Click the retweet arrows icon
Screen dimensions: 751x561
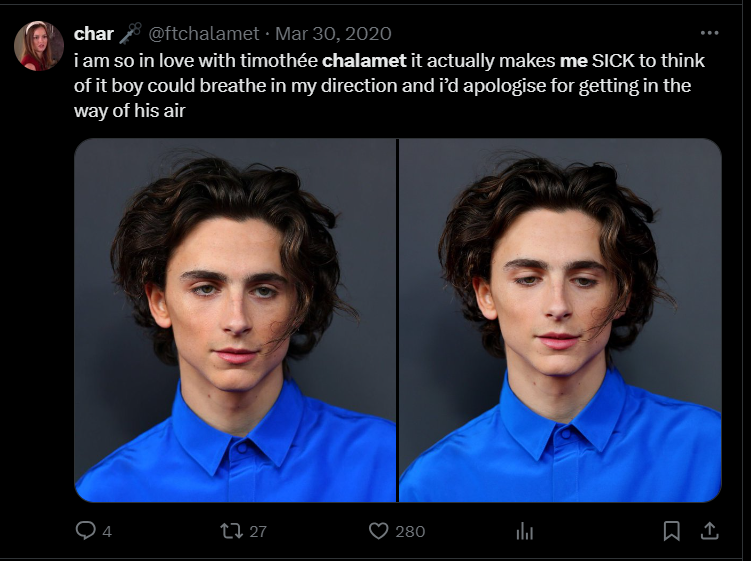coord(230,531)
